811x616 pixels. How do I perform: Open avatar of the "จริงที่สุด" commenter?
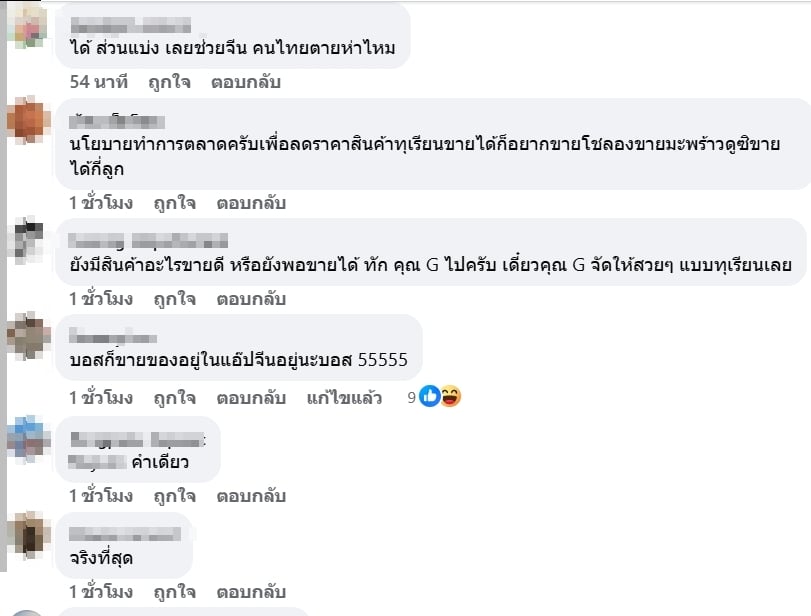[28, 534]
